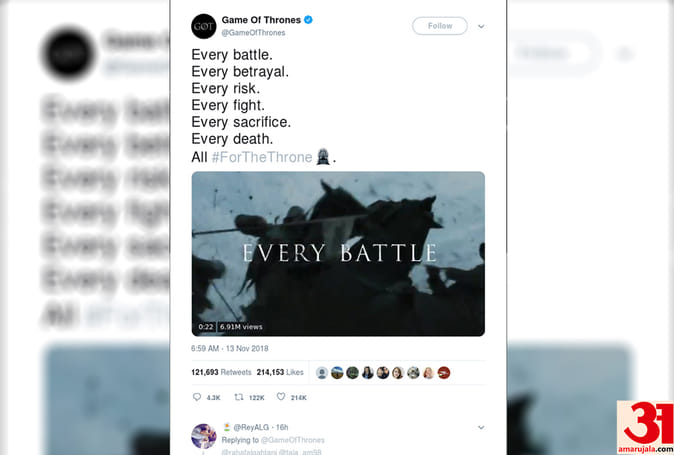Open the @ReyALG user avatar
The height and width of the screenshot is (455, 674).
point(204,436)
